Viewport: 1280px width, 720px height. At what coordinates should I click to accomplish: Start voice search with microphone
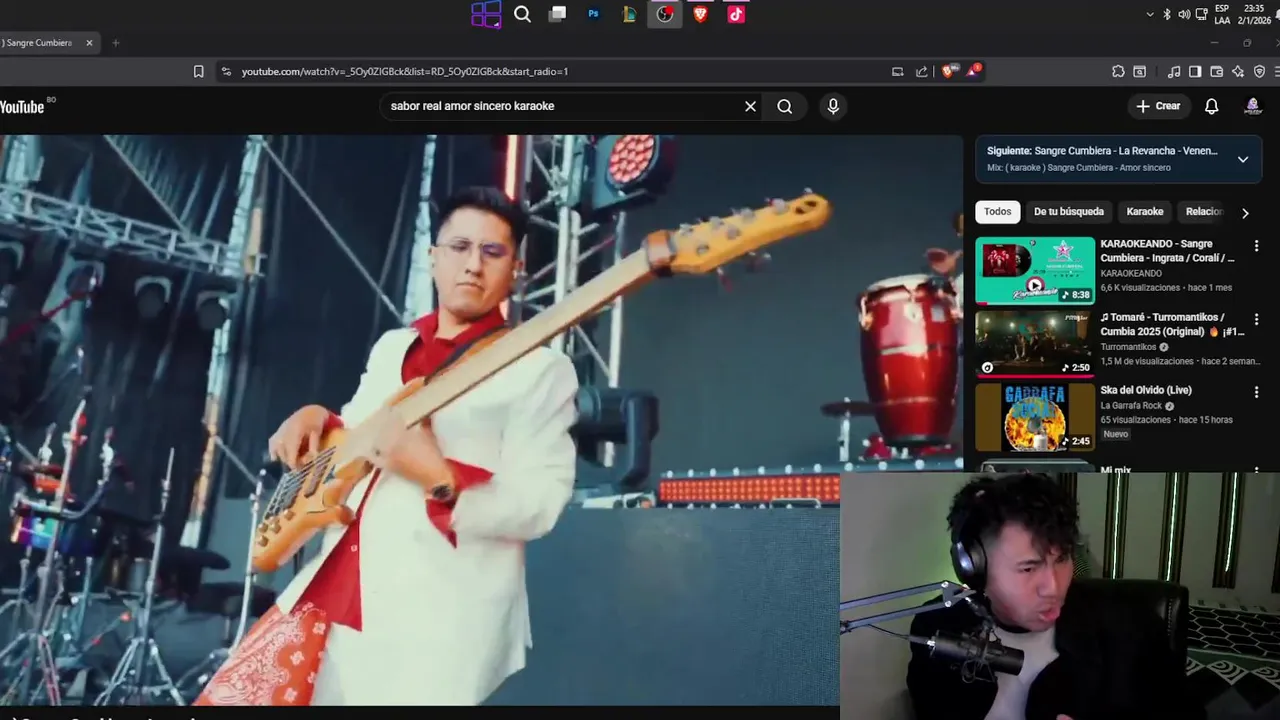coord(833,106)
